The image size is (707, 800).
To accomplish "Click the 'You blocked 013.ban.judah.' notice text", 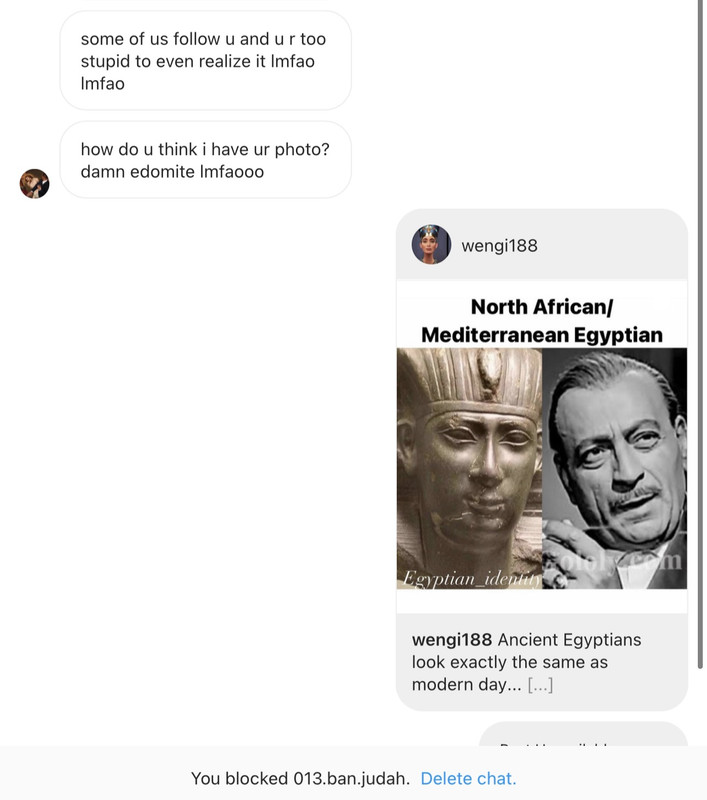I will pos(300,779).
